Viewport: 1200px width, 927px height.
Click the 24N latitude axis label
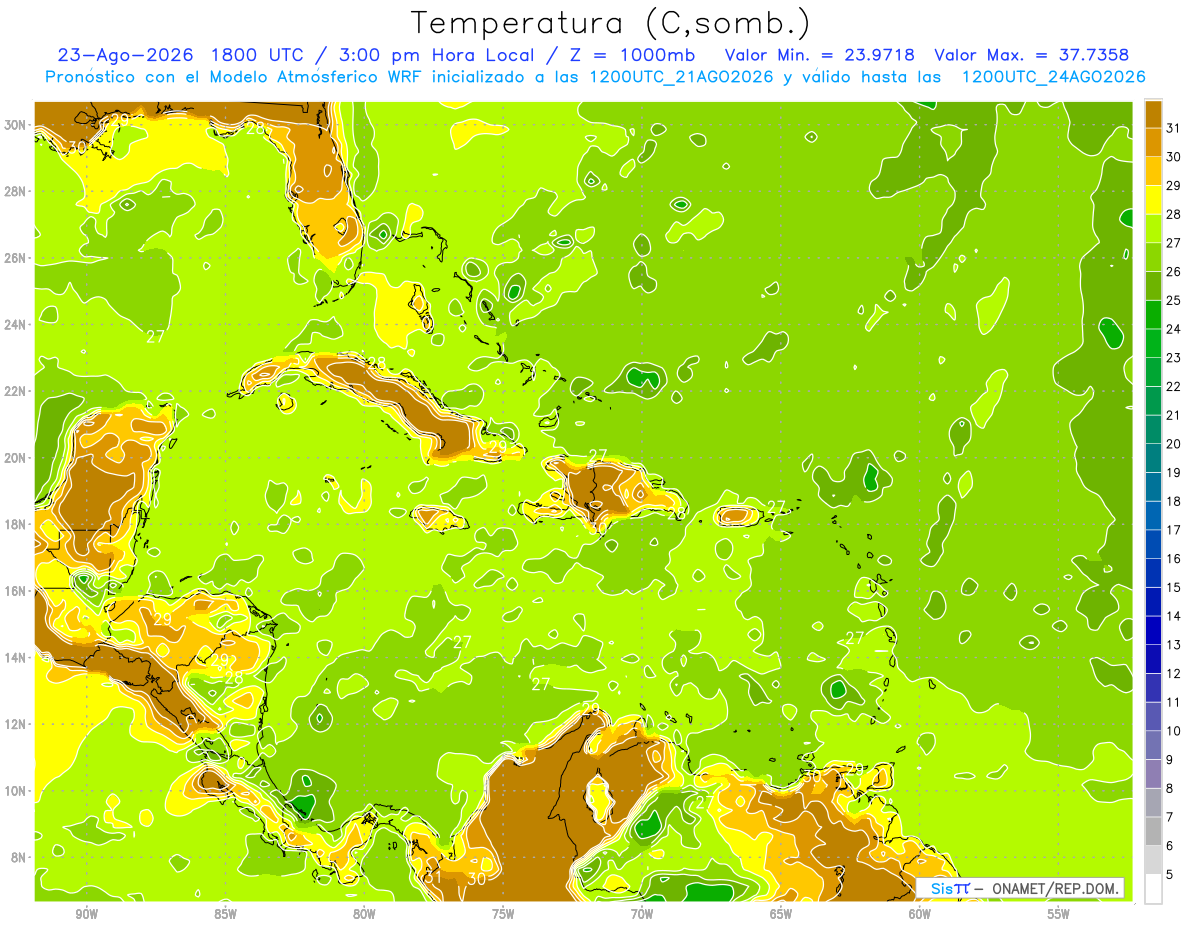pyautogui.click(x=15, y=325)
